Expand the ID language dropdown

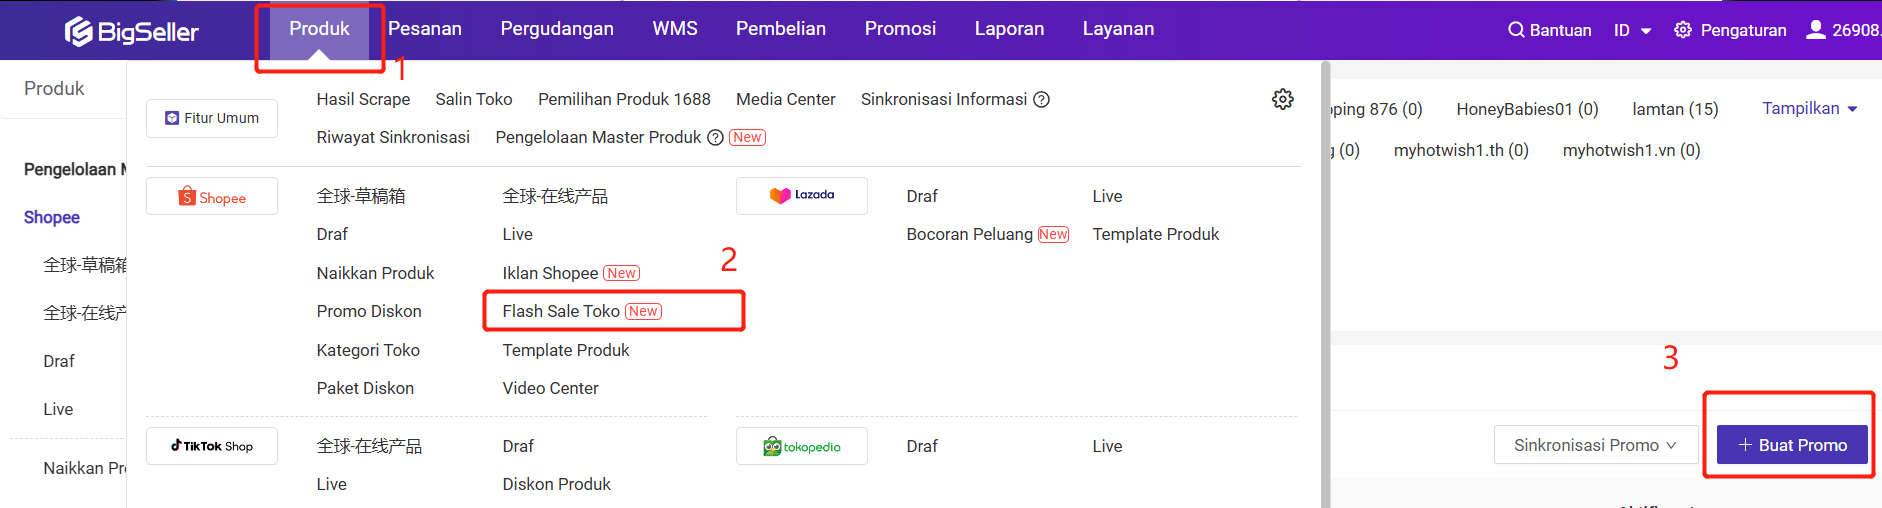point(1632,30)
